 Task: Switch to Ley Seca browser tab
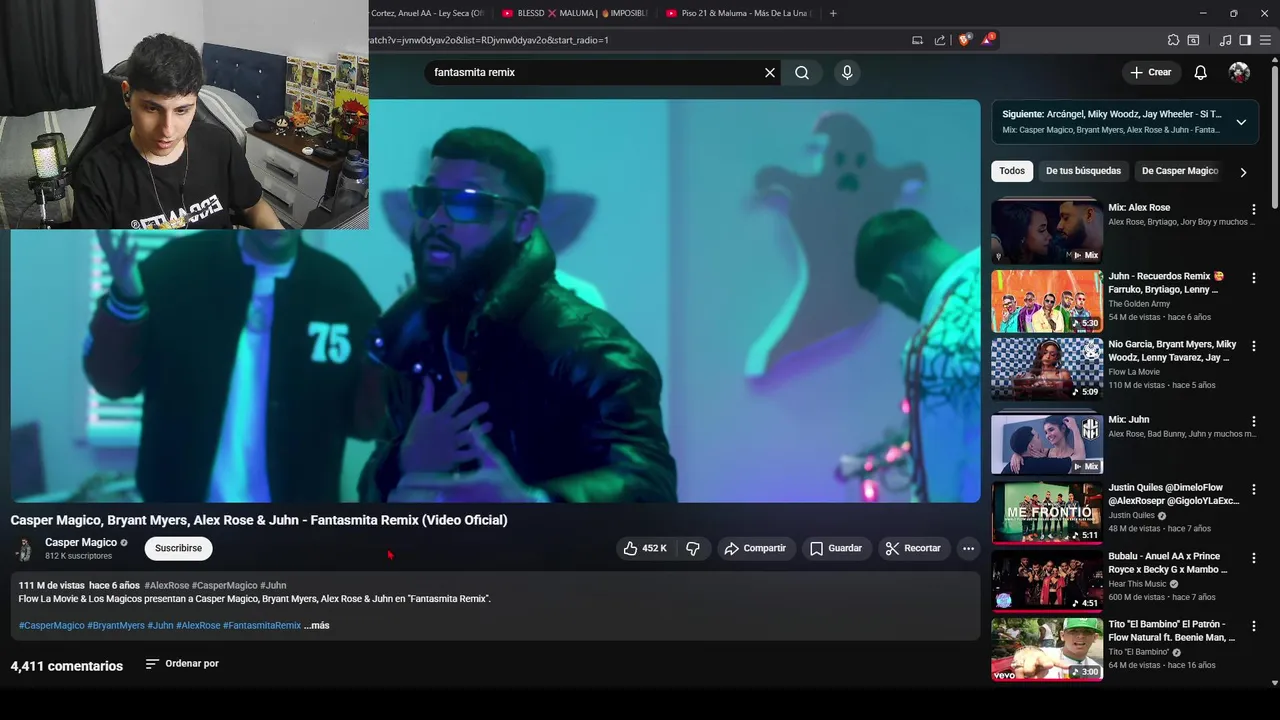click(x=428, y=13)
